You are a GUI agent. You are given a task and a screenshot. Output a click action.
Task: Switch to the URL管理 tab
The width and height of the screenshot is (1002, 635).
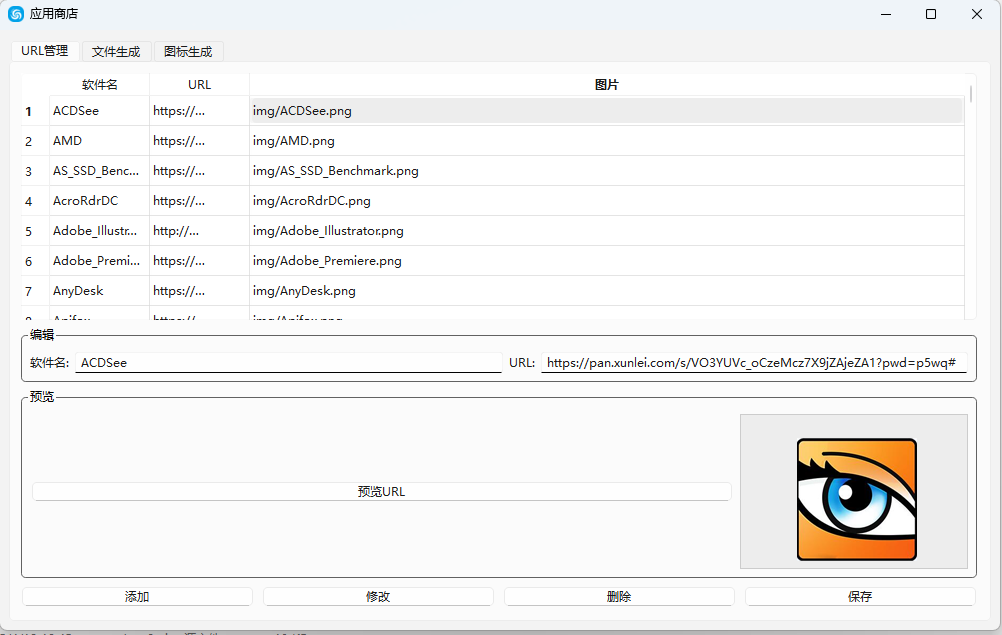pos(45,51)
